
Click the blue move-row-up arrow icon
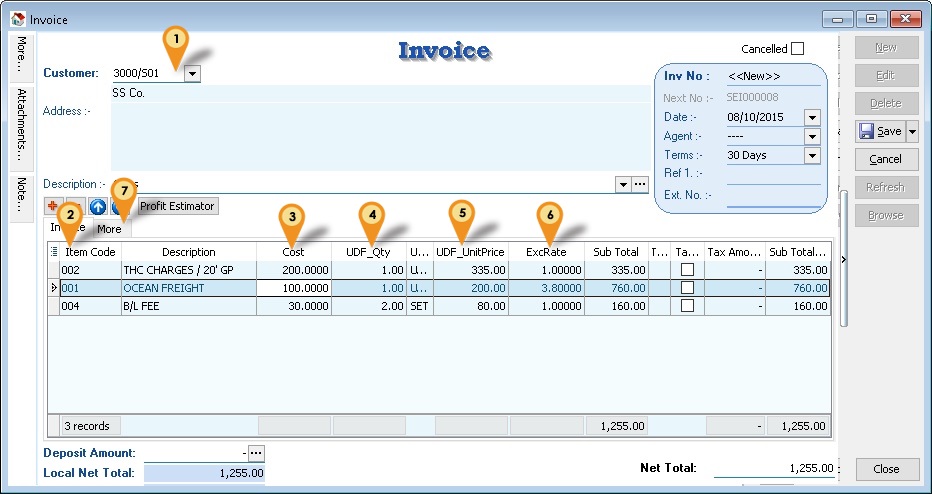tap(97, 206)
